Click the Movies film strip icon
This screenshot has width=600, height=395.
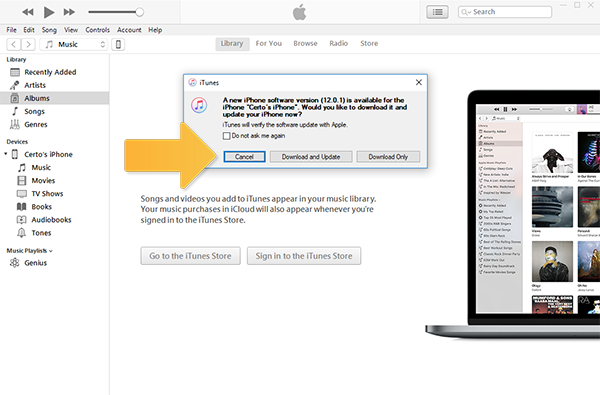[22, 180]
